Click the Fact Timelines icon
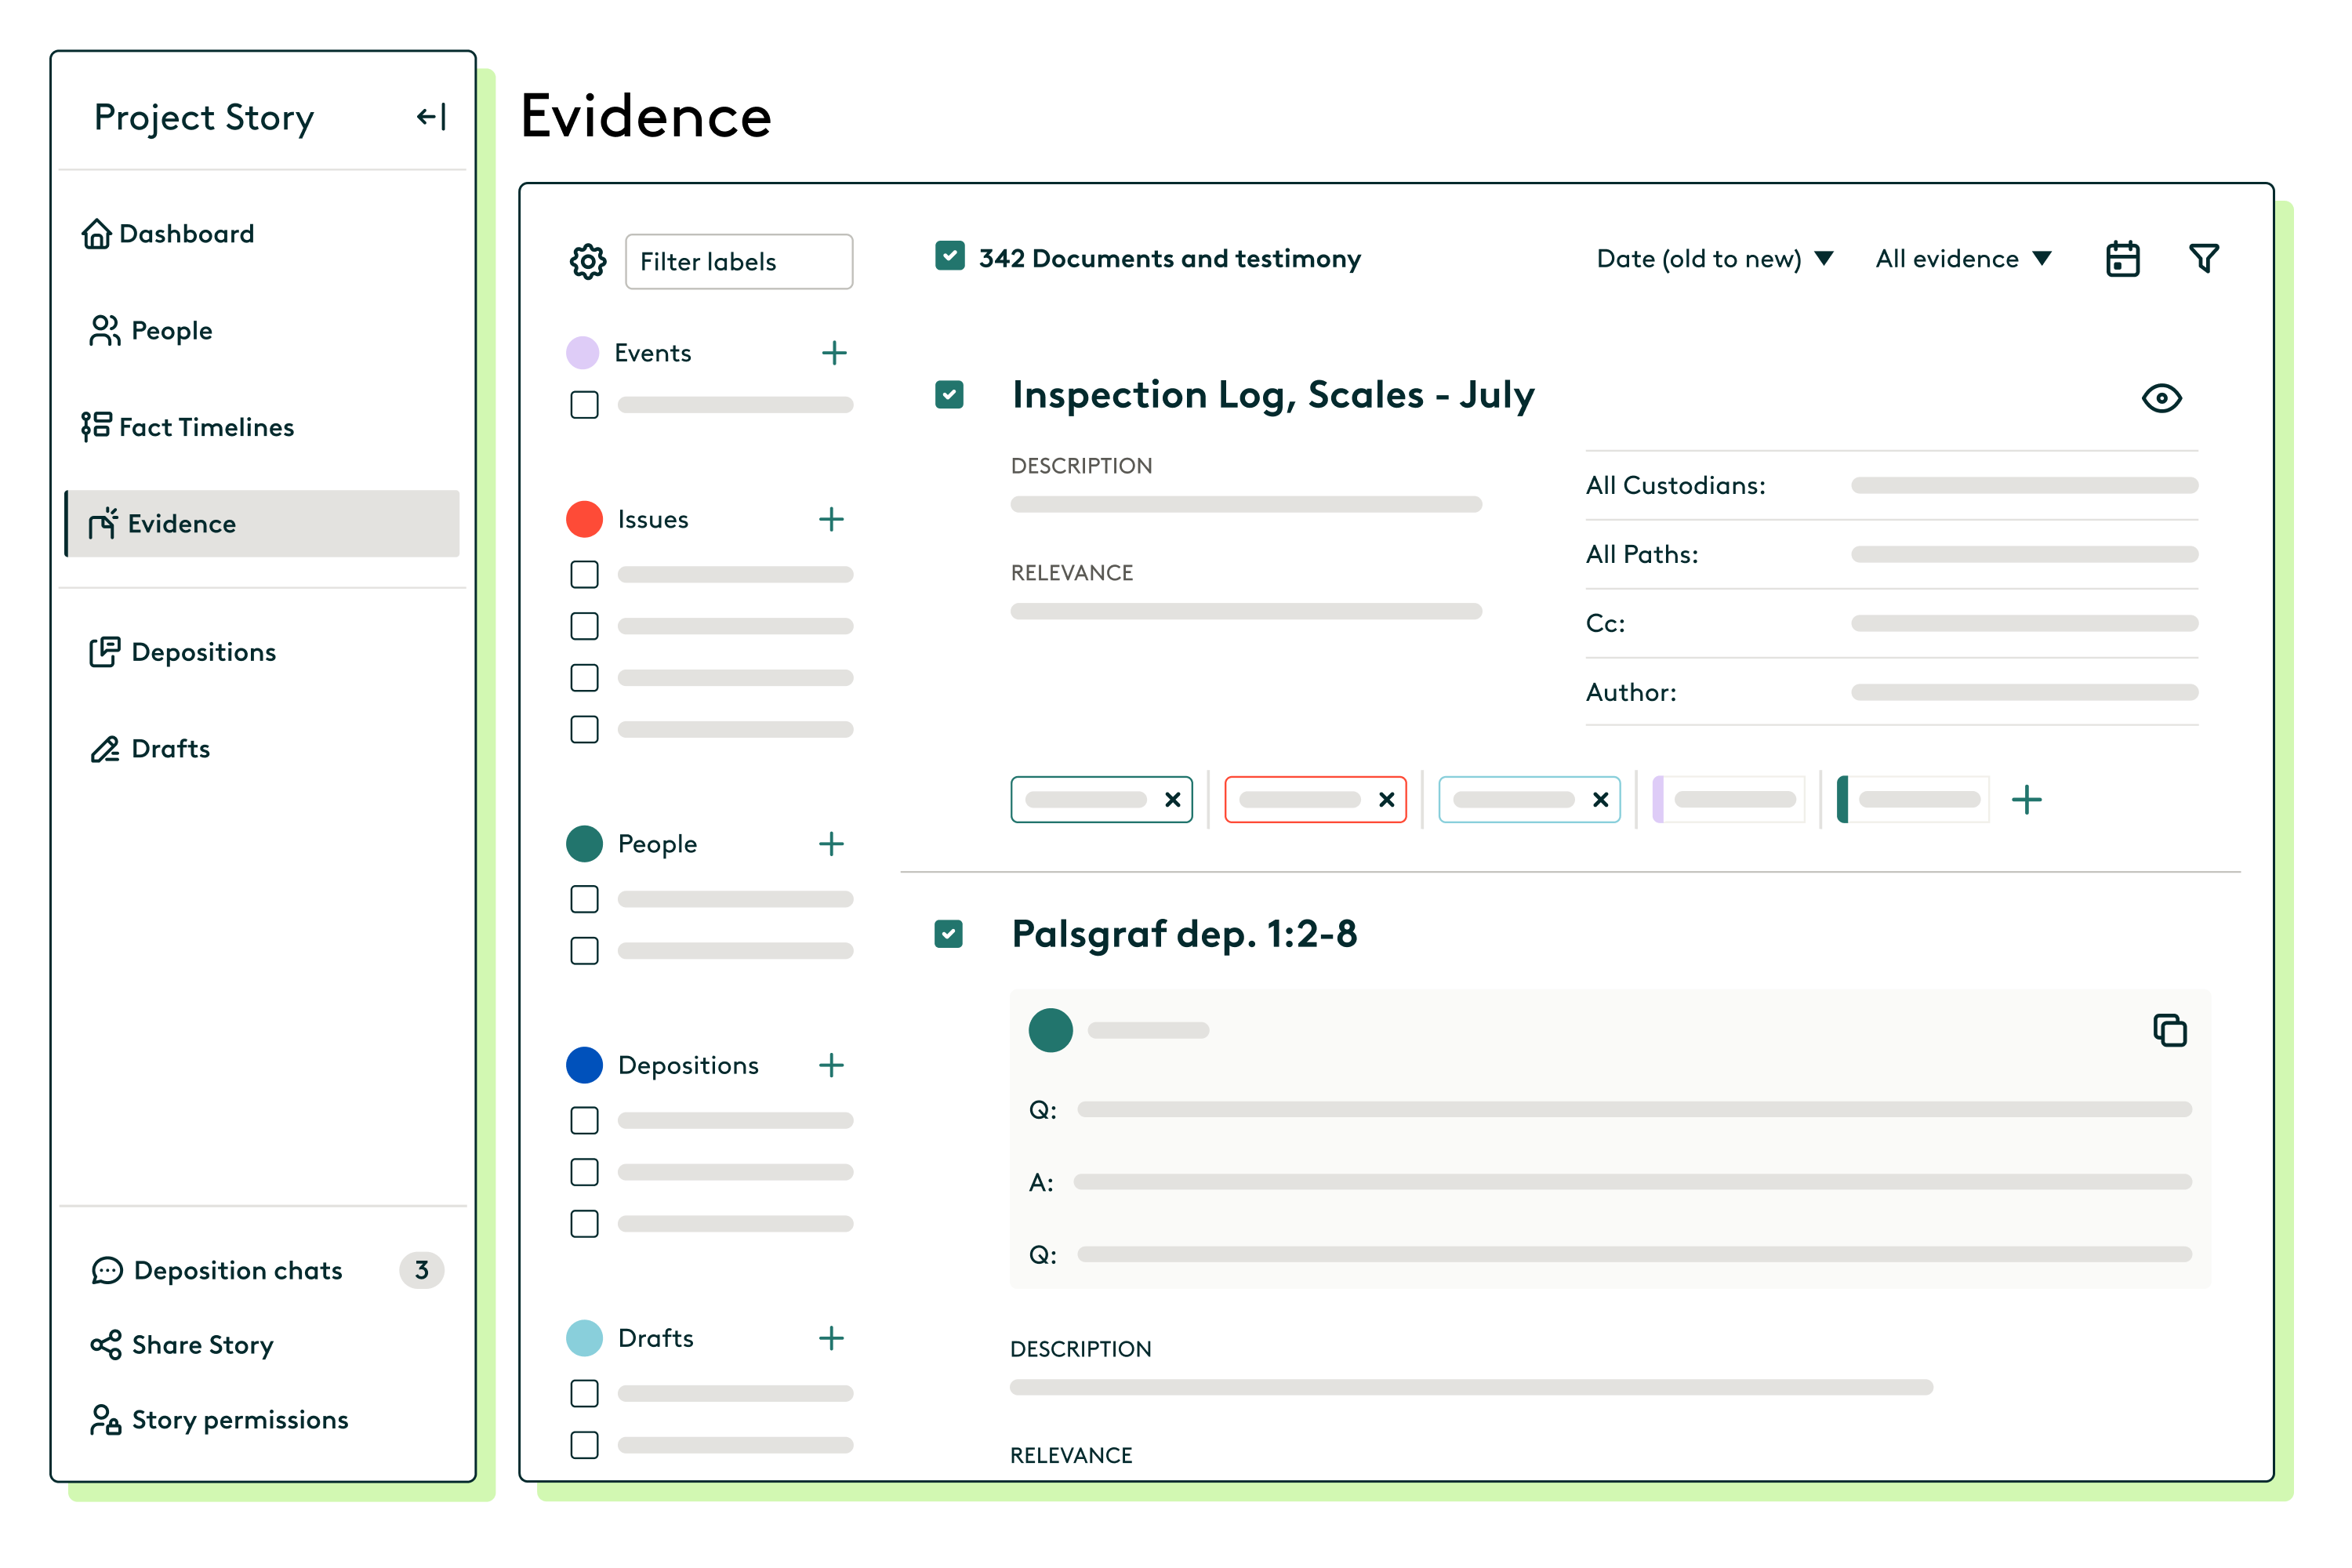 pyautogui.click(x=96, y=427)
